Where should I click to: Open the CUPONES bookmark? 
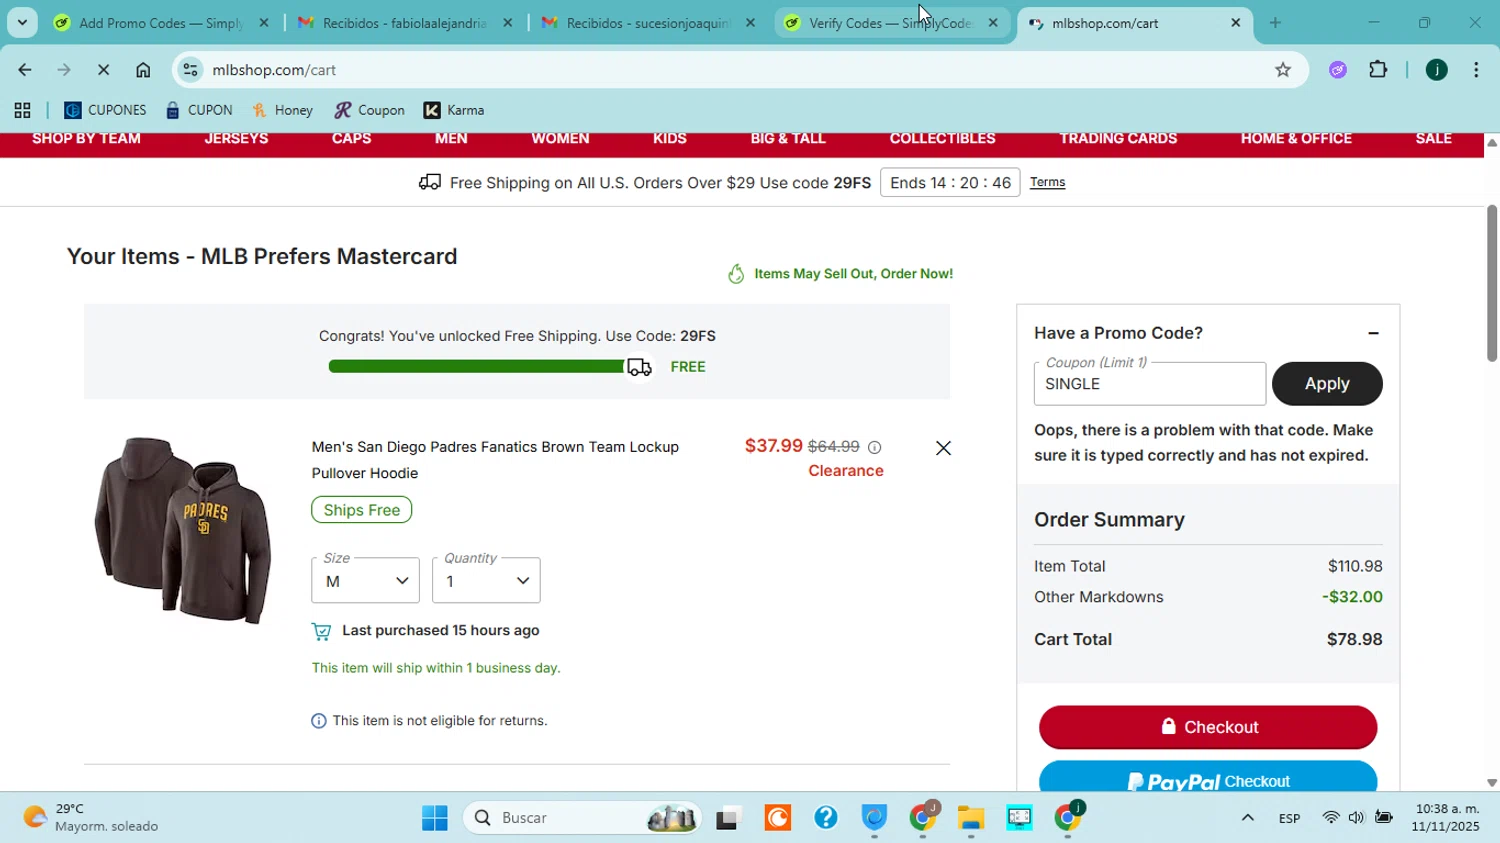tap(105, 110)
